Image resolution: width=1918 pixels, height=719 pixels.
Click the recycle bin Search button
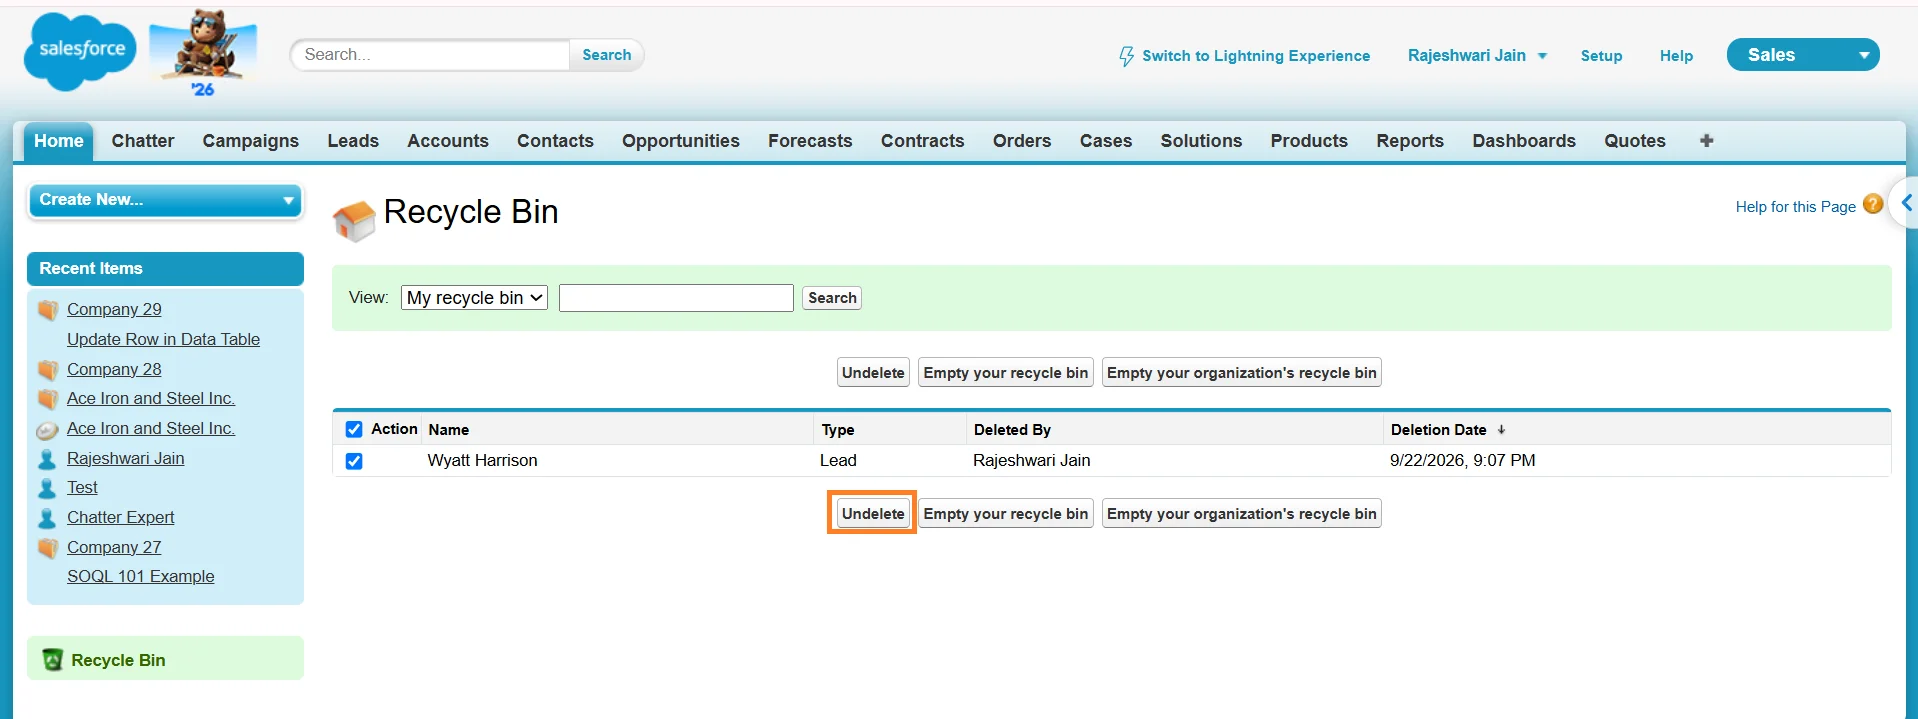[x=832, y=298]
